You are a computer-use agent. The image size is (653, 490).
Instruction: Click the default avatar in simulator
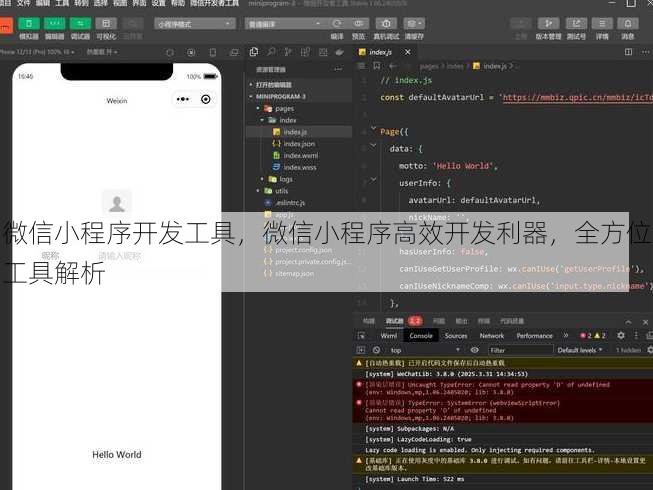tap(117, 203)
